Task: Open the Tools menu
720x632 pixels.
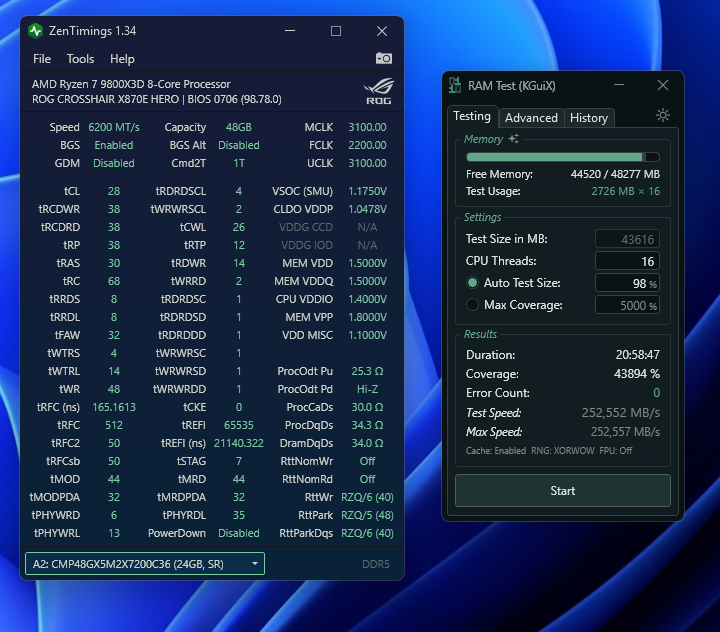Action: click(80, 59)
